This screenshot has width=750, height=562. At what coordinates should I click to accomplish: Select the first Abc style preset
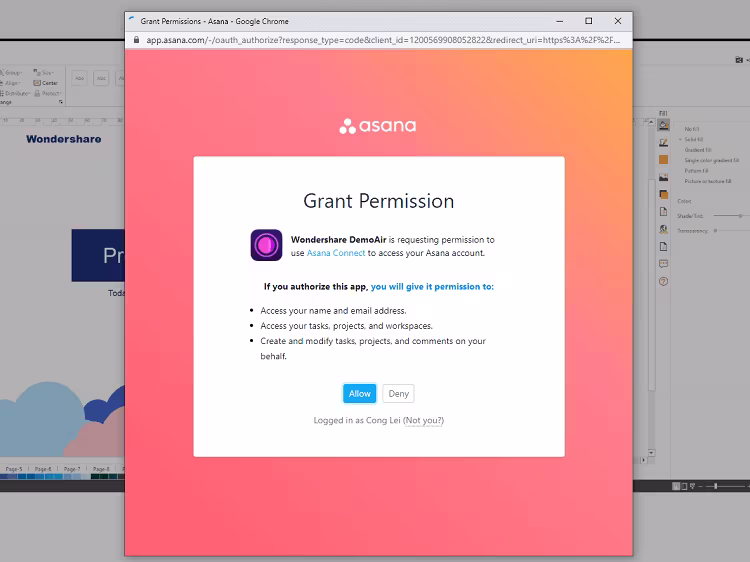pos(79,78)
